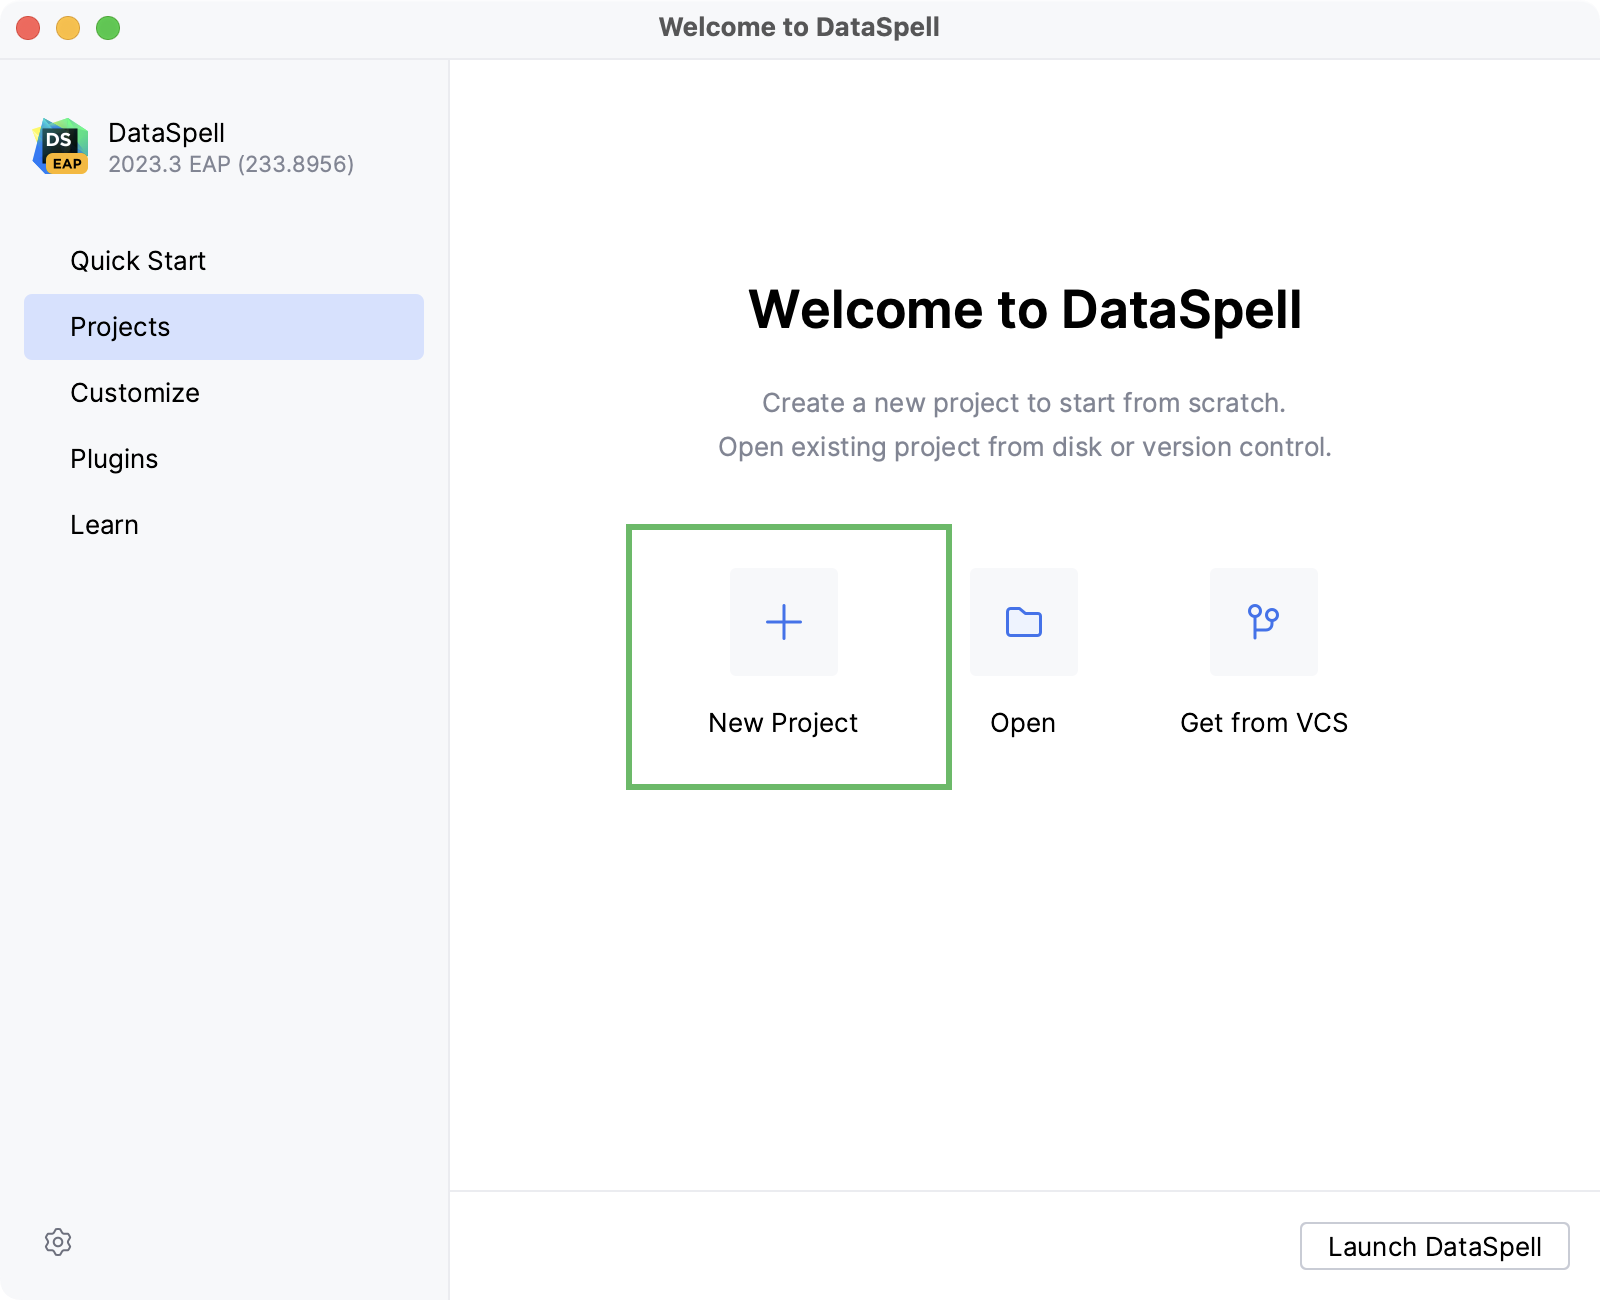Viewport: 1600px width, 1300px height.
Task: Close the Welcome to DataSpell window
Action: (28, 28)
